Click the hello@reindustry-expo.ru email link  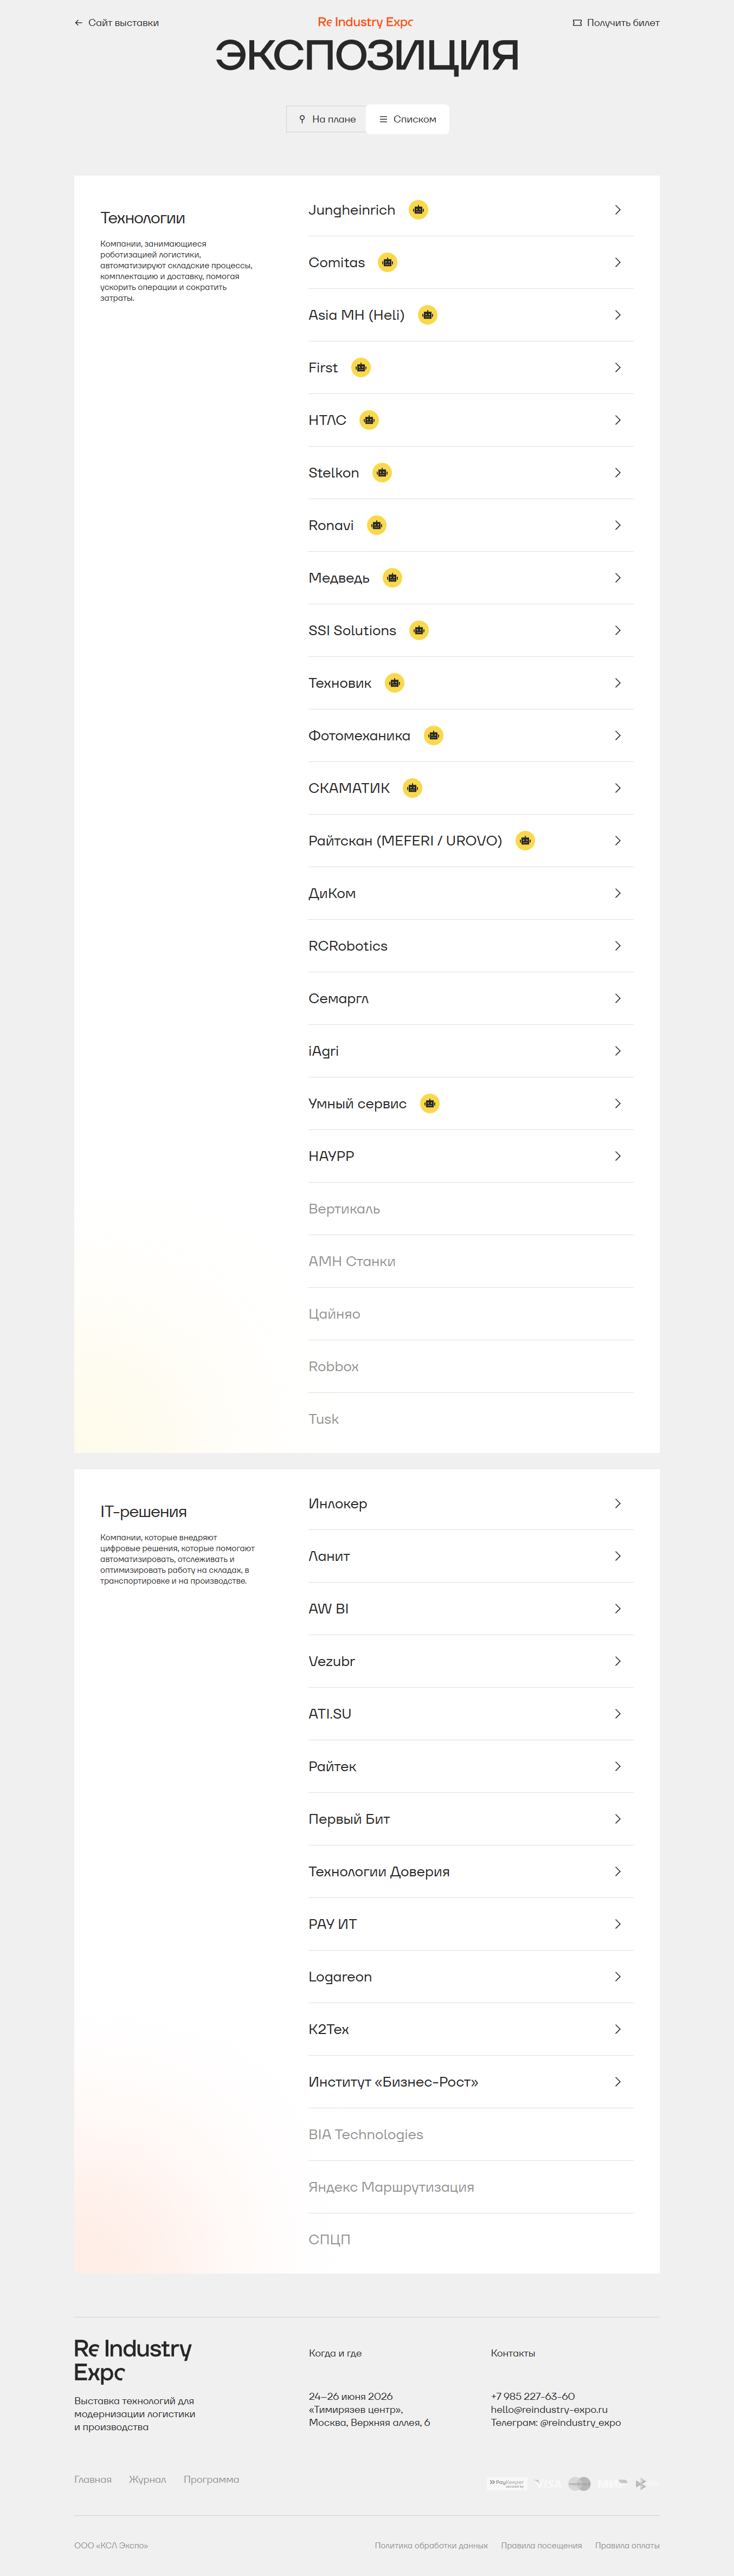(549, 2409)
